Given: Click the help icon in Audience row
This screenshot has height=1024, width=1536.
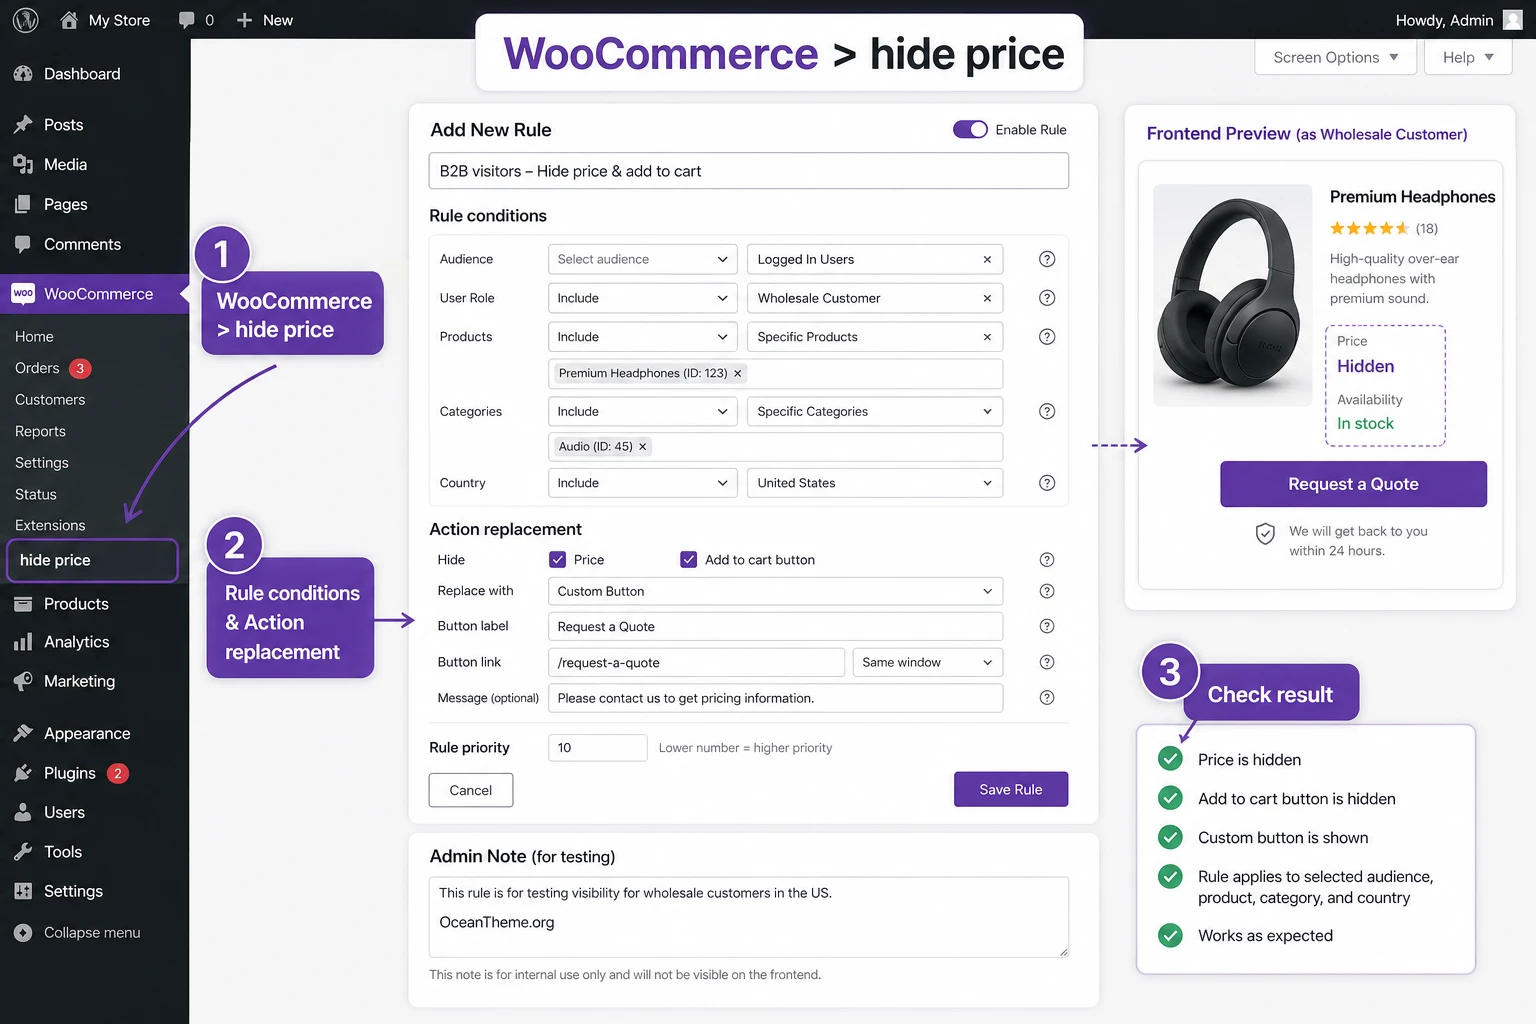Looking at the screenshot, I should 1047,259.
